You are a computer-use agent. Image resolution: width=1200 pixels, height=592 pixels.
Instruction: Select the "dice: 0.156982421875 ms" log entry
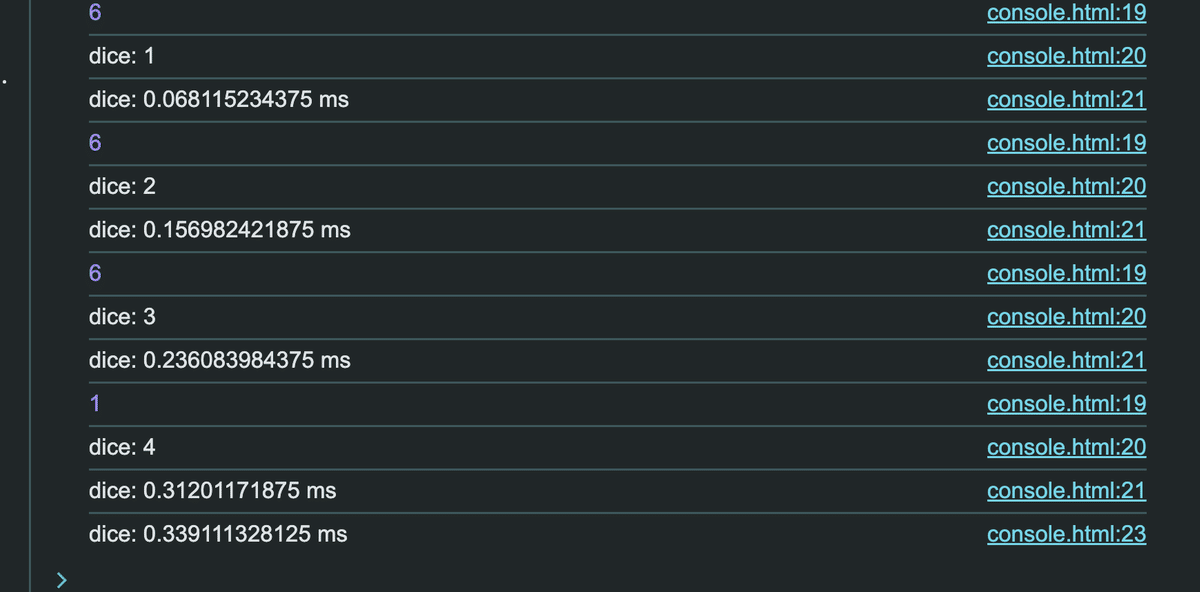coord(220,230)
